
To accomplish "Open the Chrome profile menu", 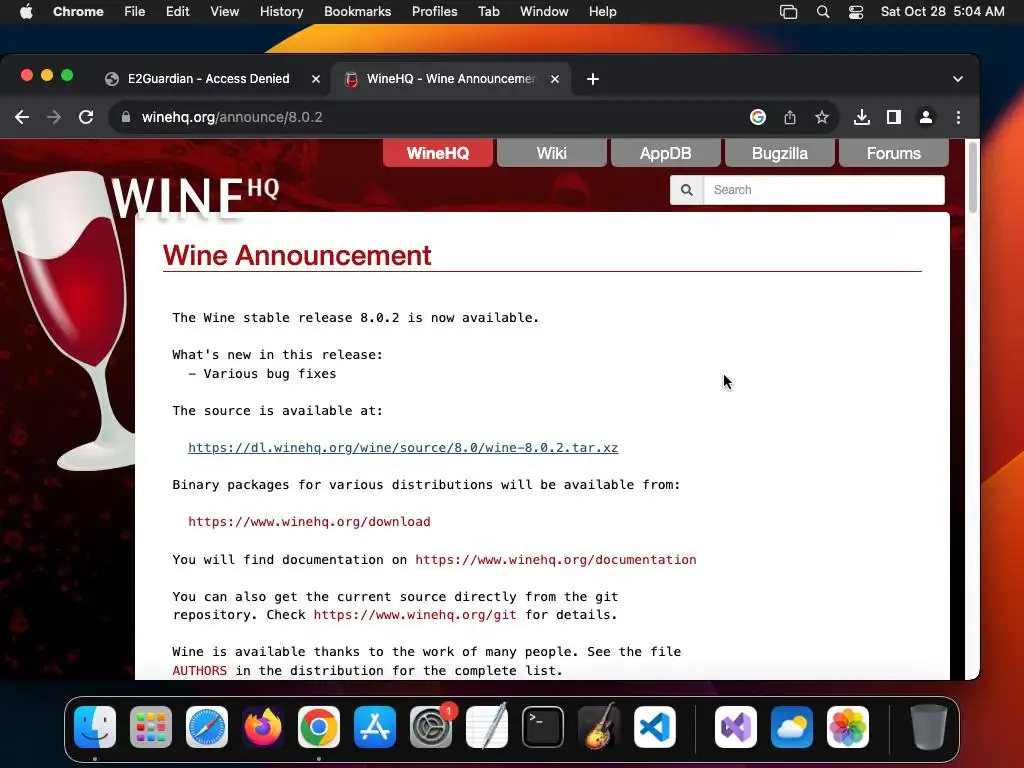I will point(925,117).
